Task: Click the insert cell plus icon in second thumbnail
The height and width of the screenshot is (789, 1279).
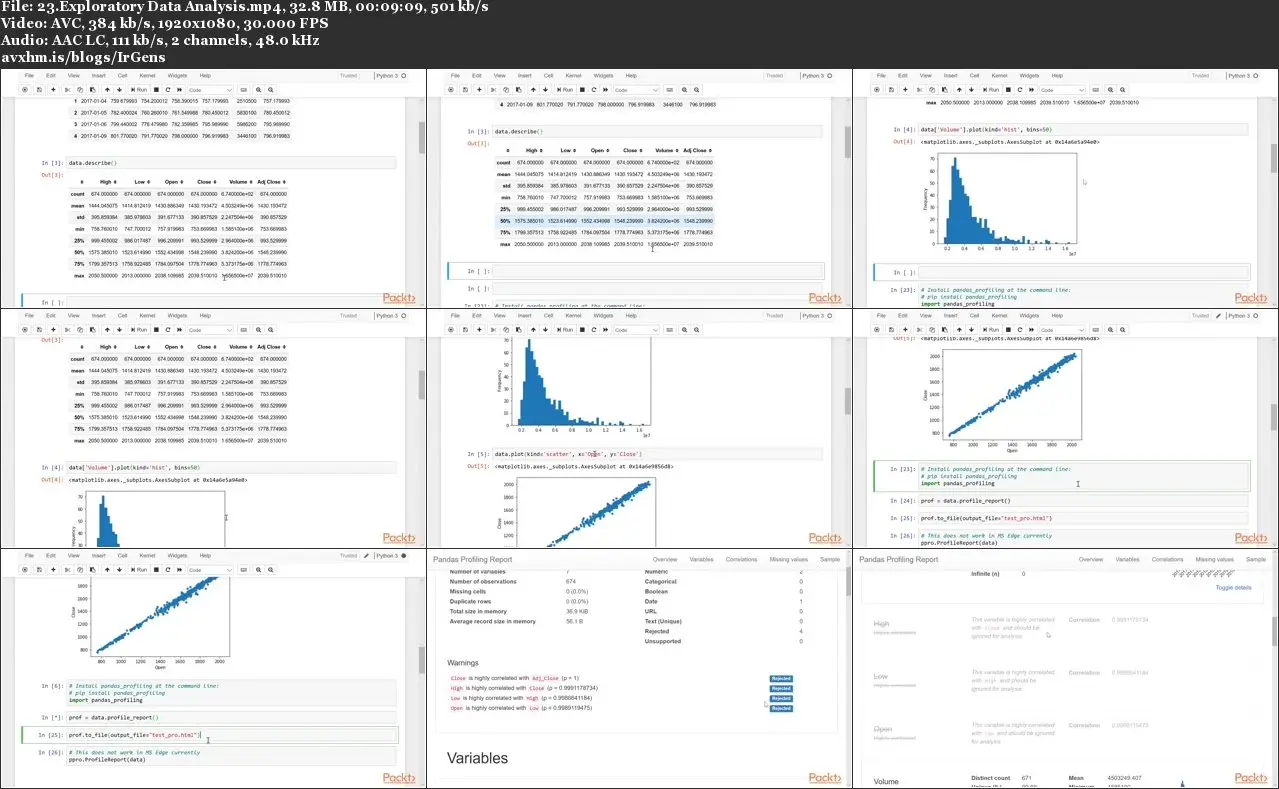Action: (479, 90)
